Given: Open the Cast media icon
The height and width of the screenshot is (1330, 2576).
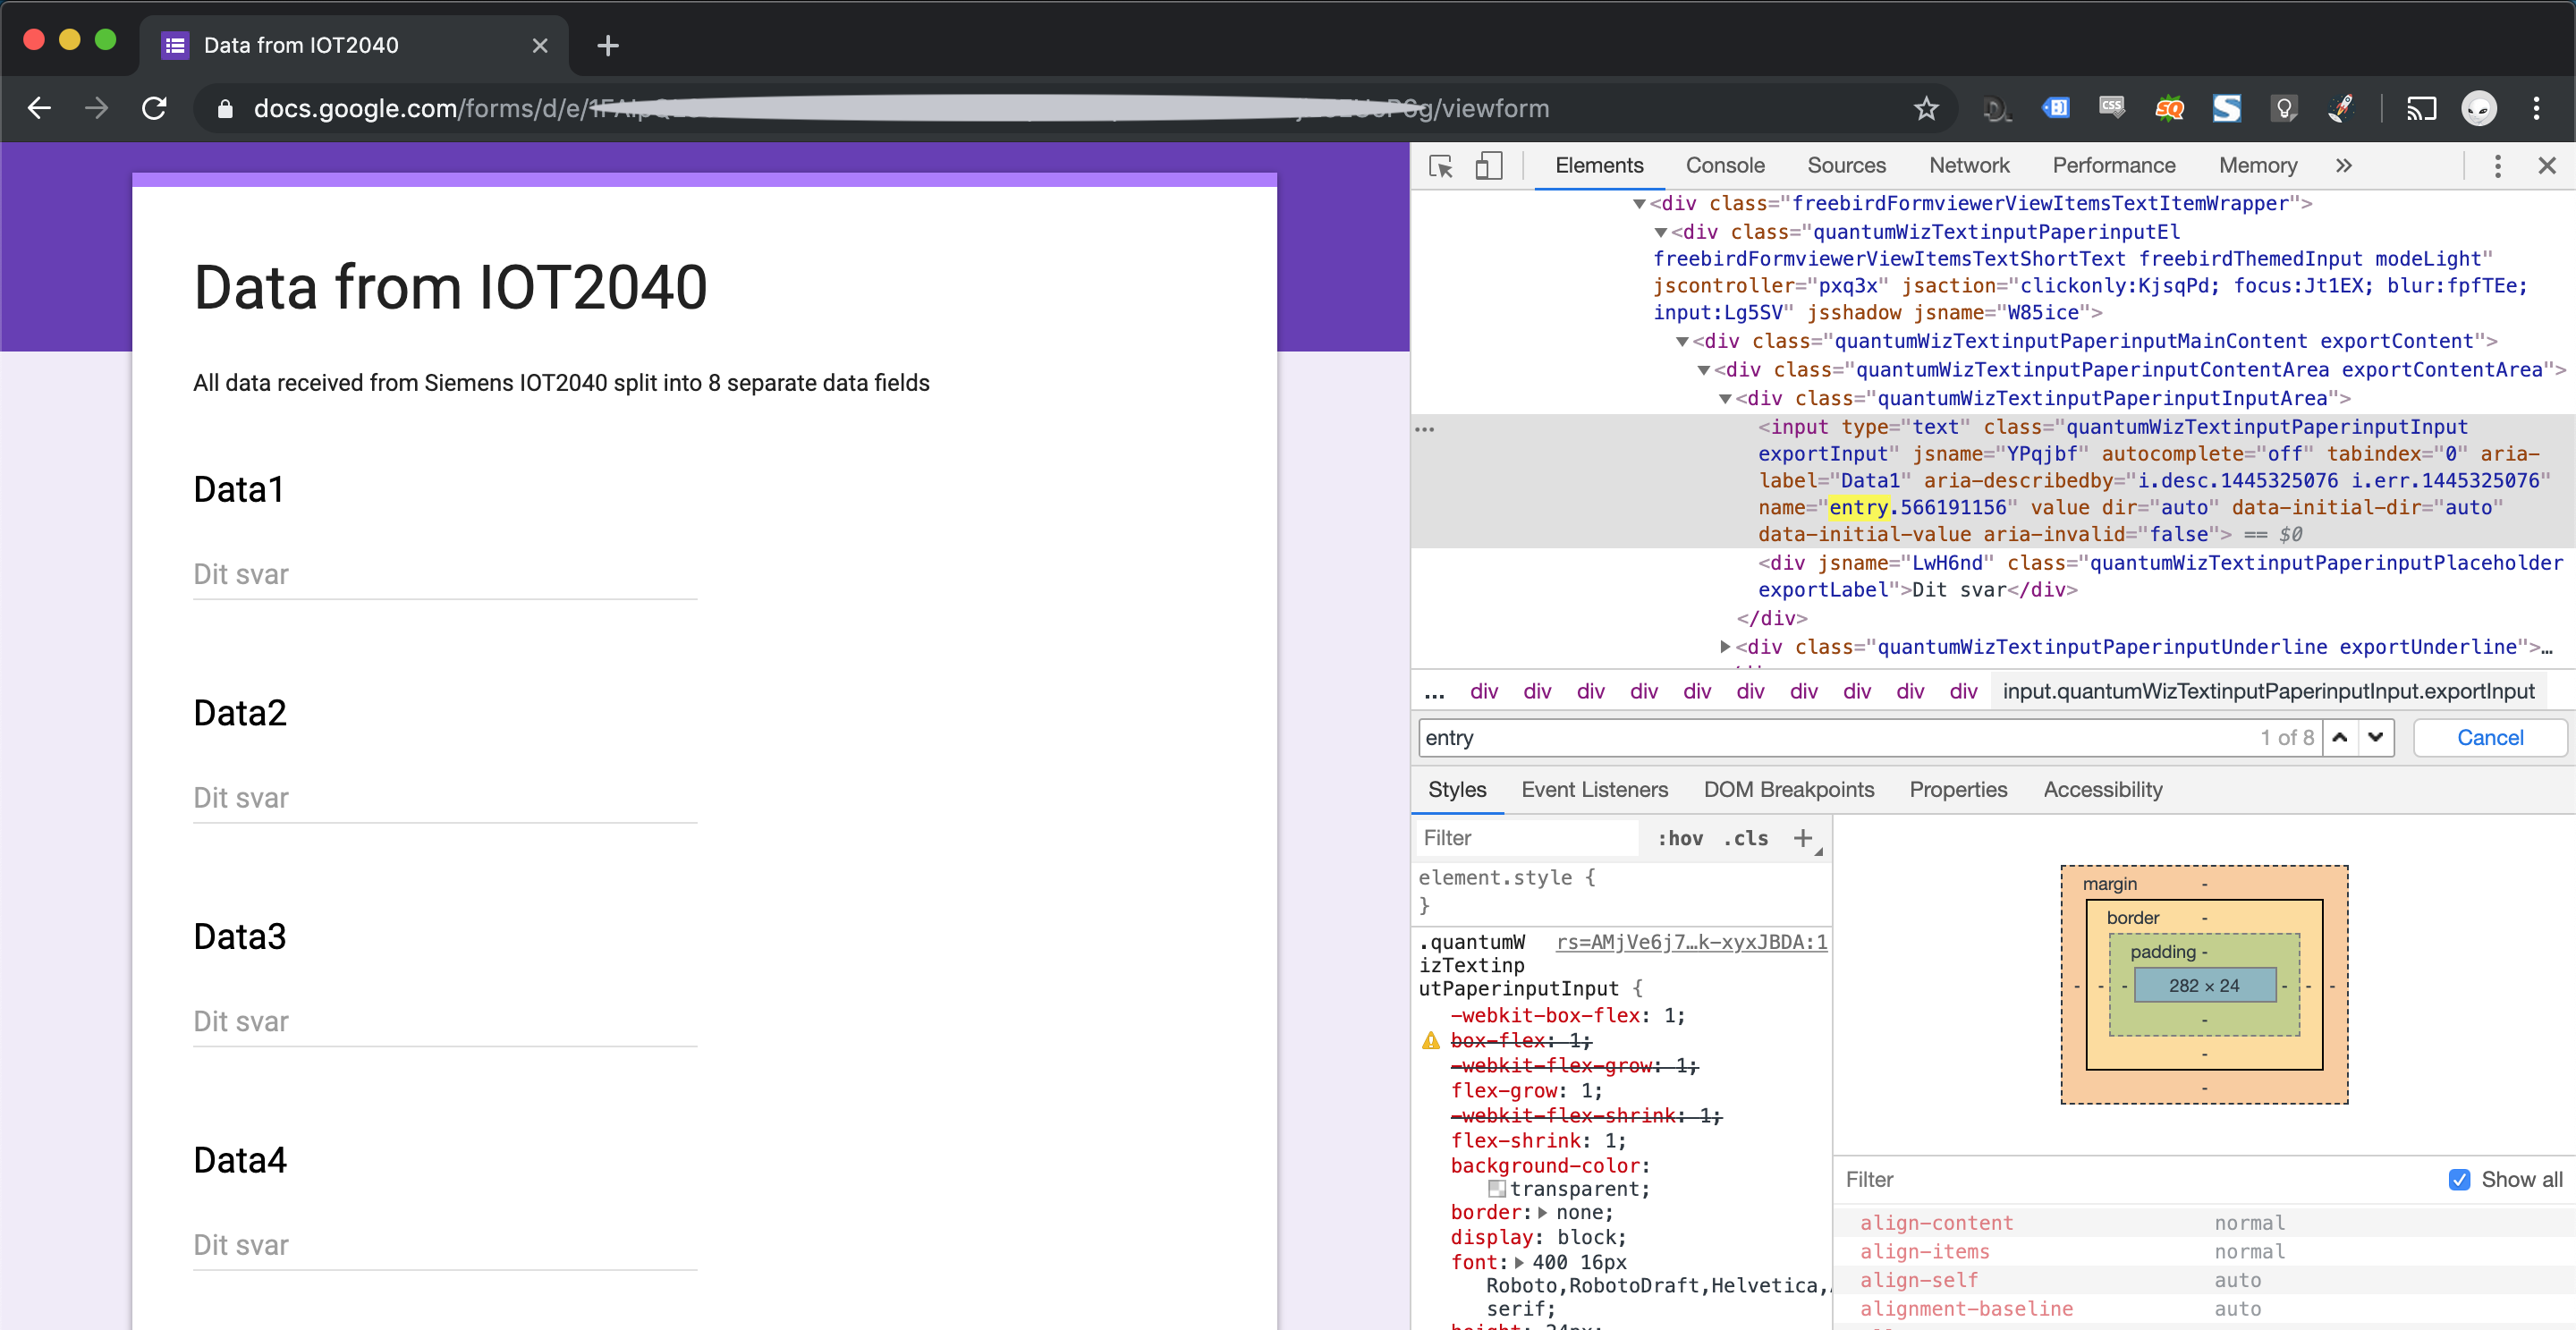Looking at the screenshot, I should pyautogui.click(x=2421, y=108).
